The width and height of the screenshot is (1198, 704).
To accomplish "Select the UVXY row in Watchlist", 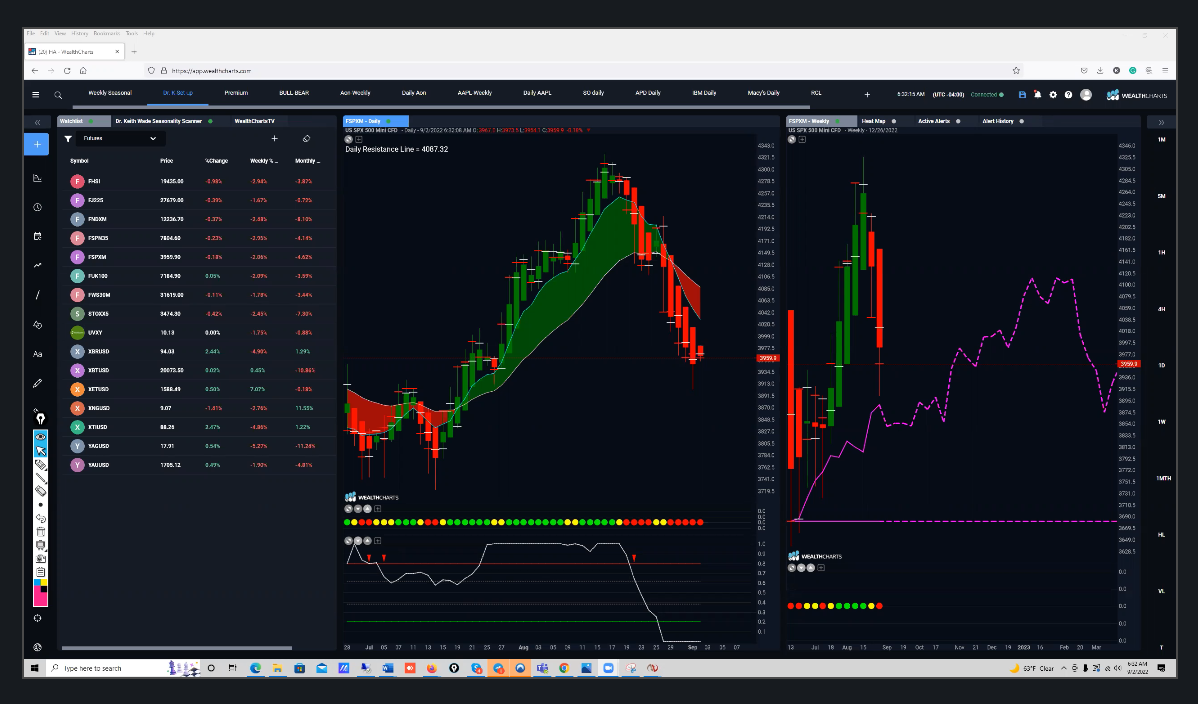I will (x=197, y=333).
